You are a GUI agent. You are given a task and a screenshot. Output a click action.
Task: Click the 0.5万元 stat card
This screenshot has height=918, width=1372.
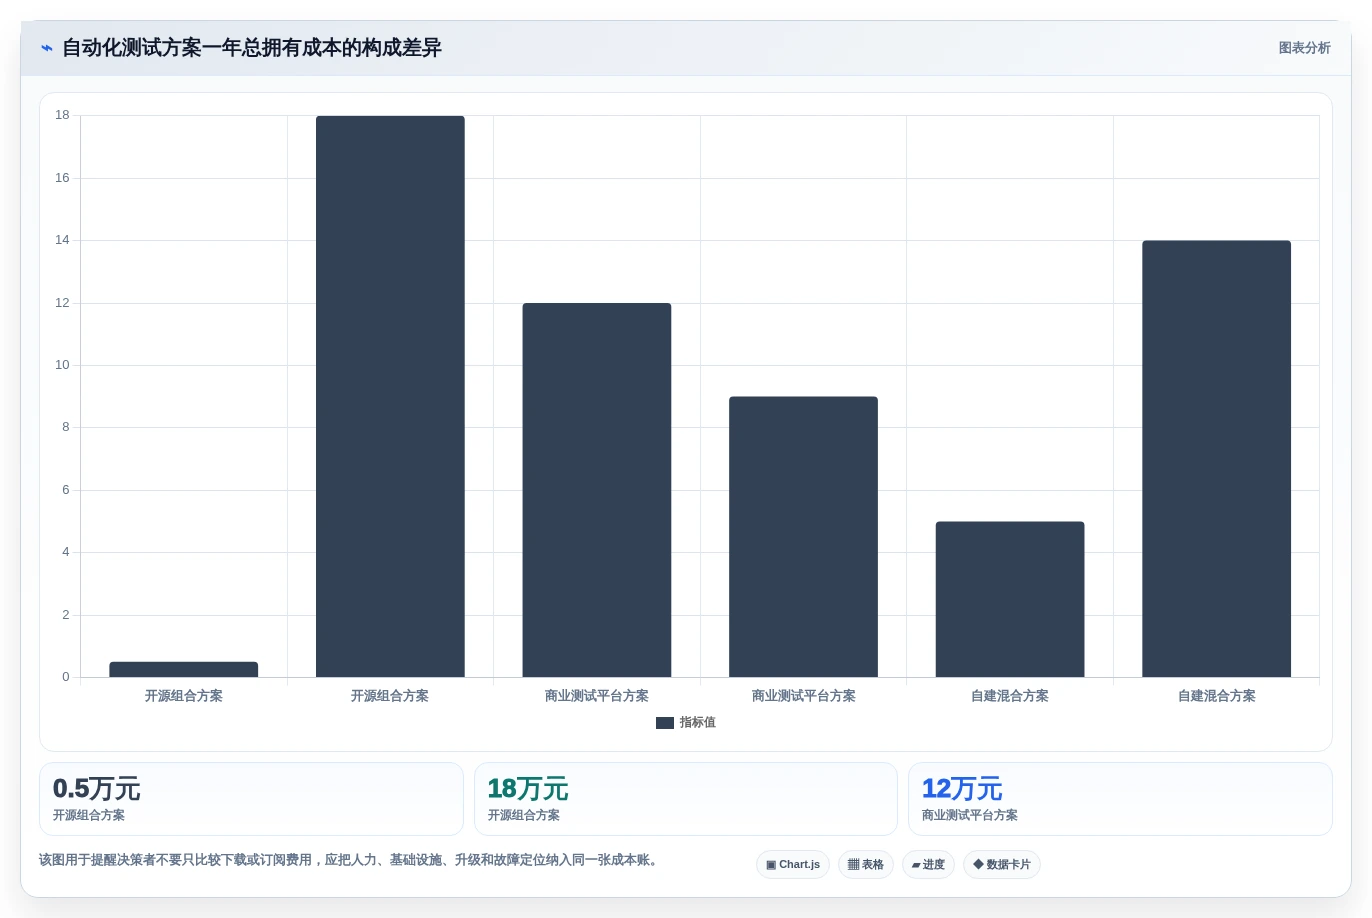[x=251, y=799]
